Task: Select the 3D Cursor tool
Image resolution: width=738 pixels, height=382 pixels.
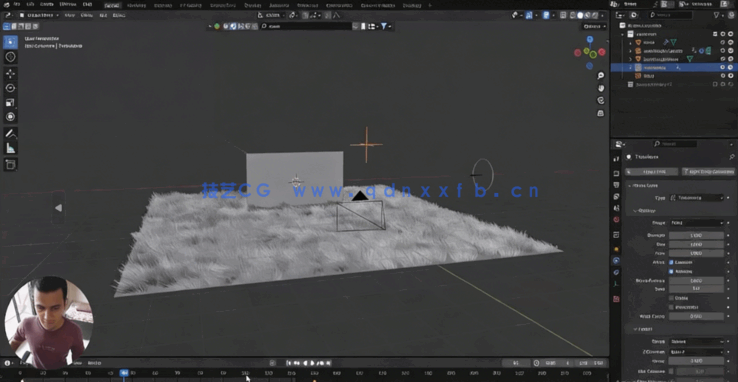Action: [10, 57]
